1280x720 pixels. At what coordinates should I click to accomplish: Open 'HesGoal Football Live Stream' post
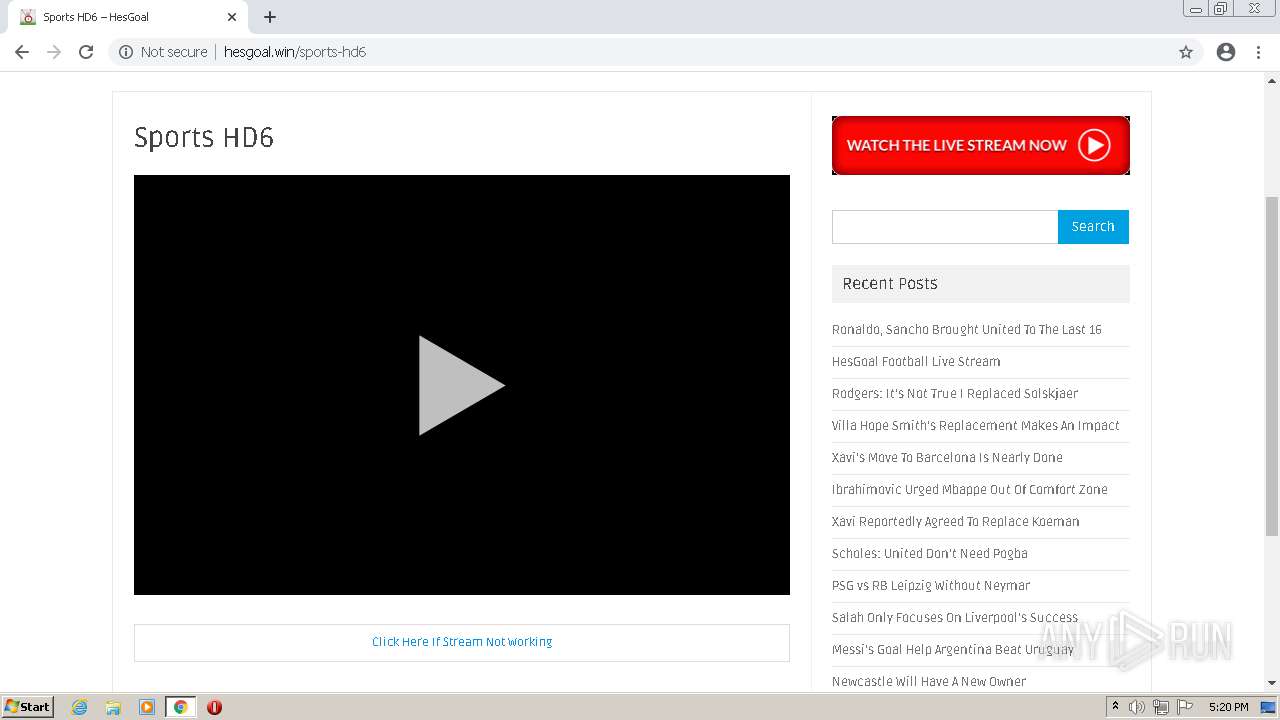[x=916, y=361]
